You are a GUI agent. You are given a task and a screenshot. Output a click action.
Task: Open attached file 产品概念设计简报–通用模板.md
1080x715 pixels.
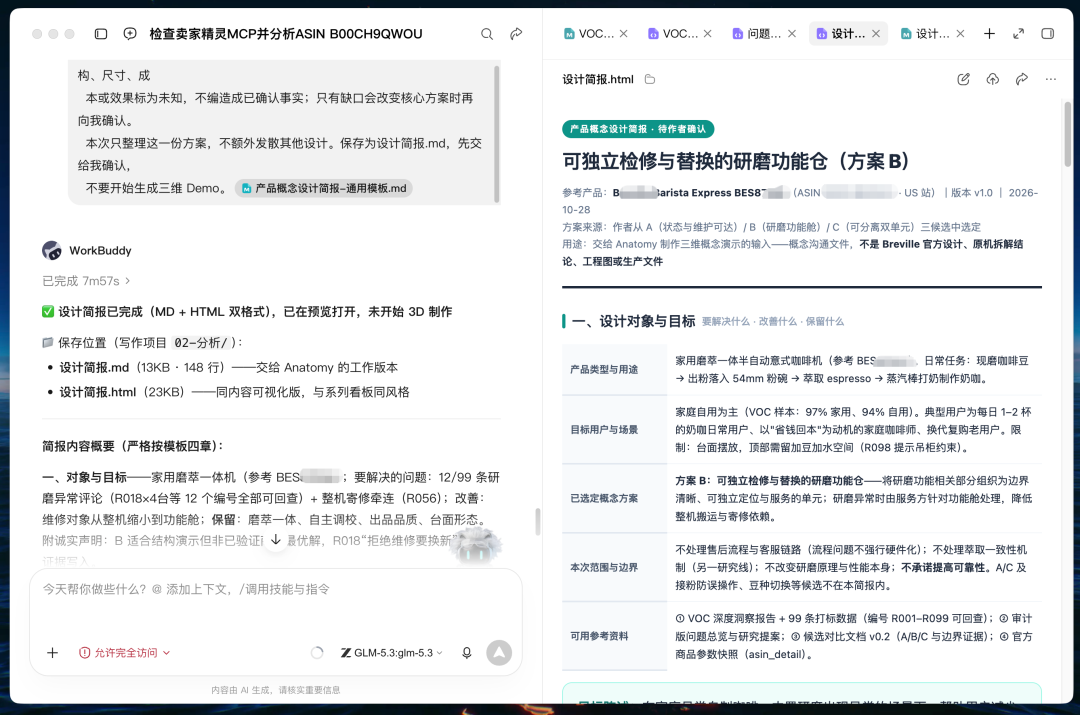[x=324, y=188]
